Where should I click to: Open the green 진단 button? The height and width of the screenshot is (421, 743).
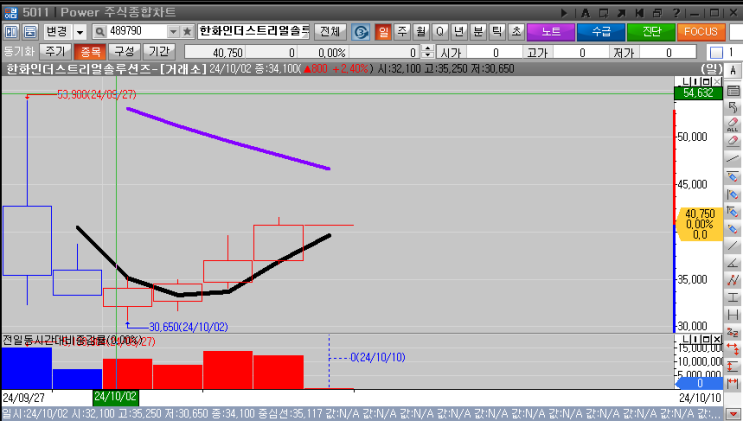tap(651, 32)
